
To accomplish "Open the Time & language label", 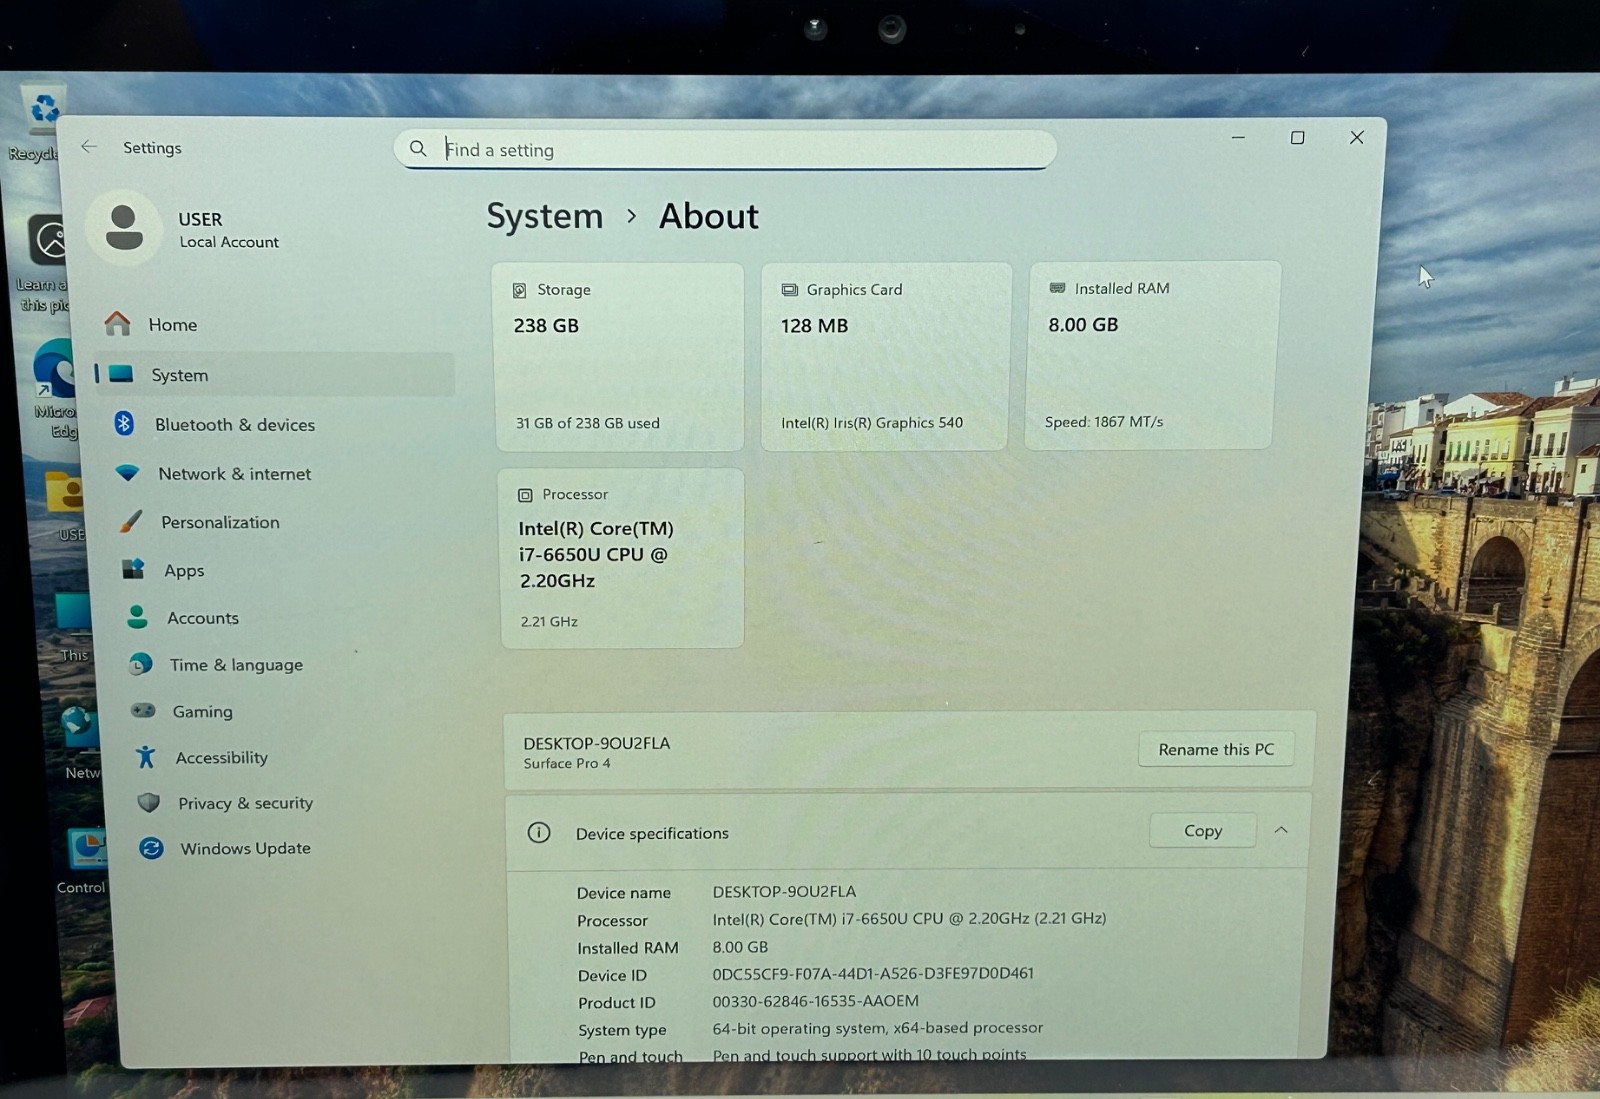I will [x=236, y=665].
